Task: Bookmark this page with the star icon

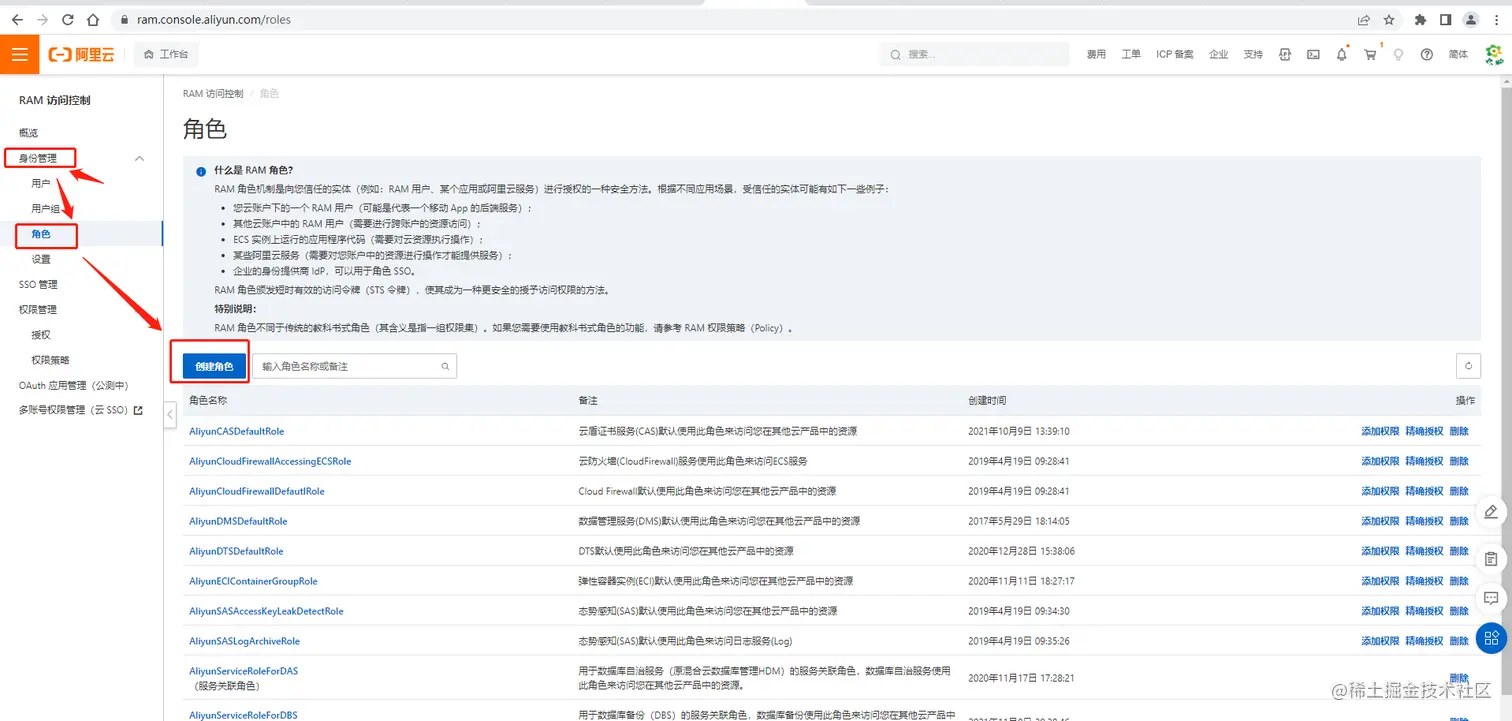Action: pos(1389,19)
